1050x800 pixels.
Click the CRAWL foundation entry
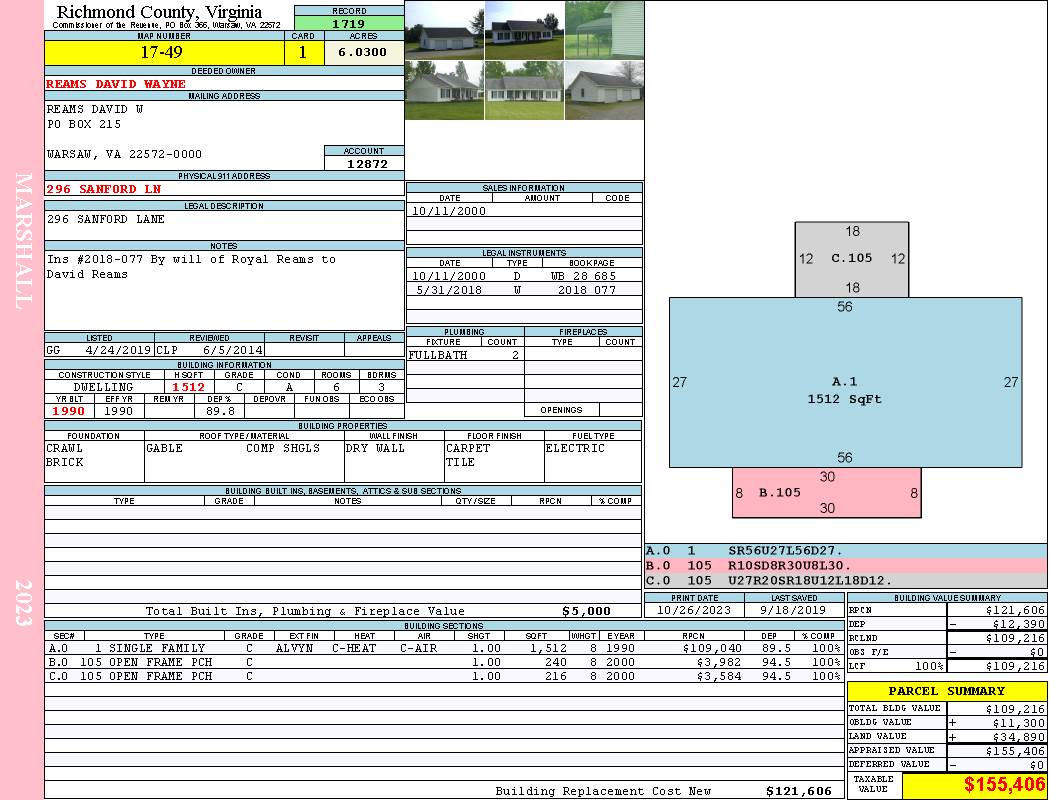[64, 448]
